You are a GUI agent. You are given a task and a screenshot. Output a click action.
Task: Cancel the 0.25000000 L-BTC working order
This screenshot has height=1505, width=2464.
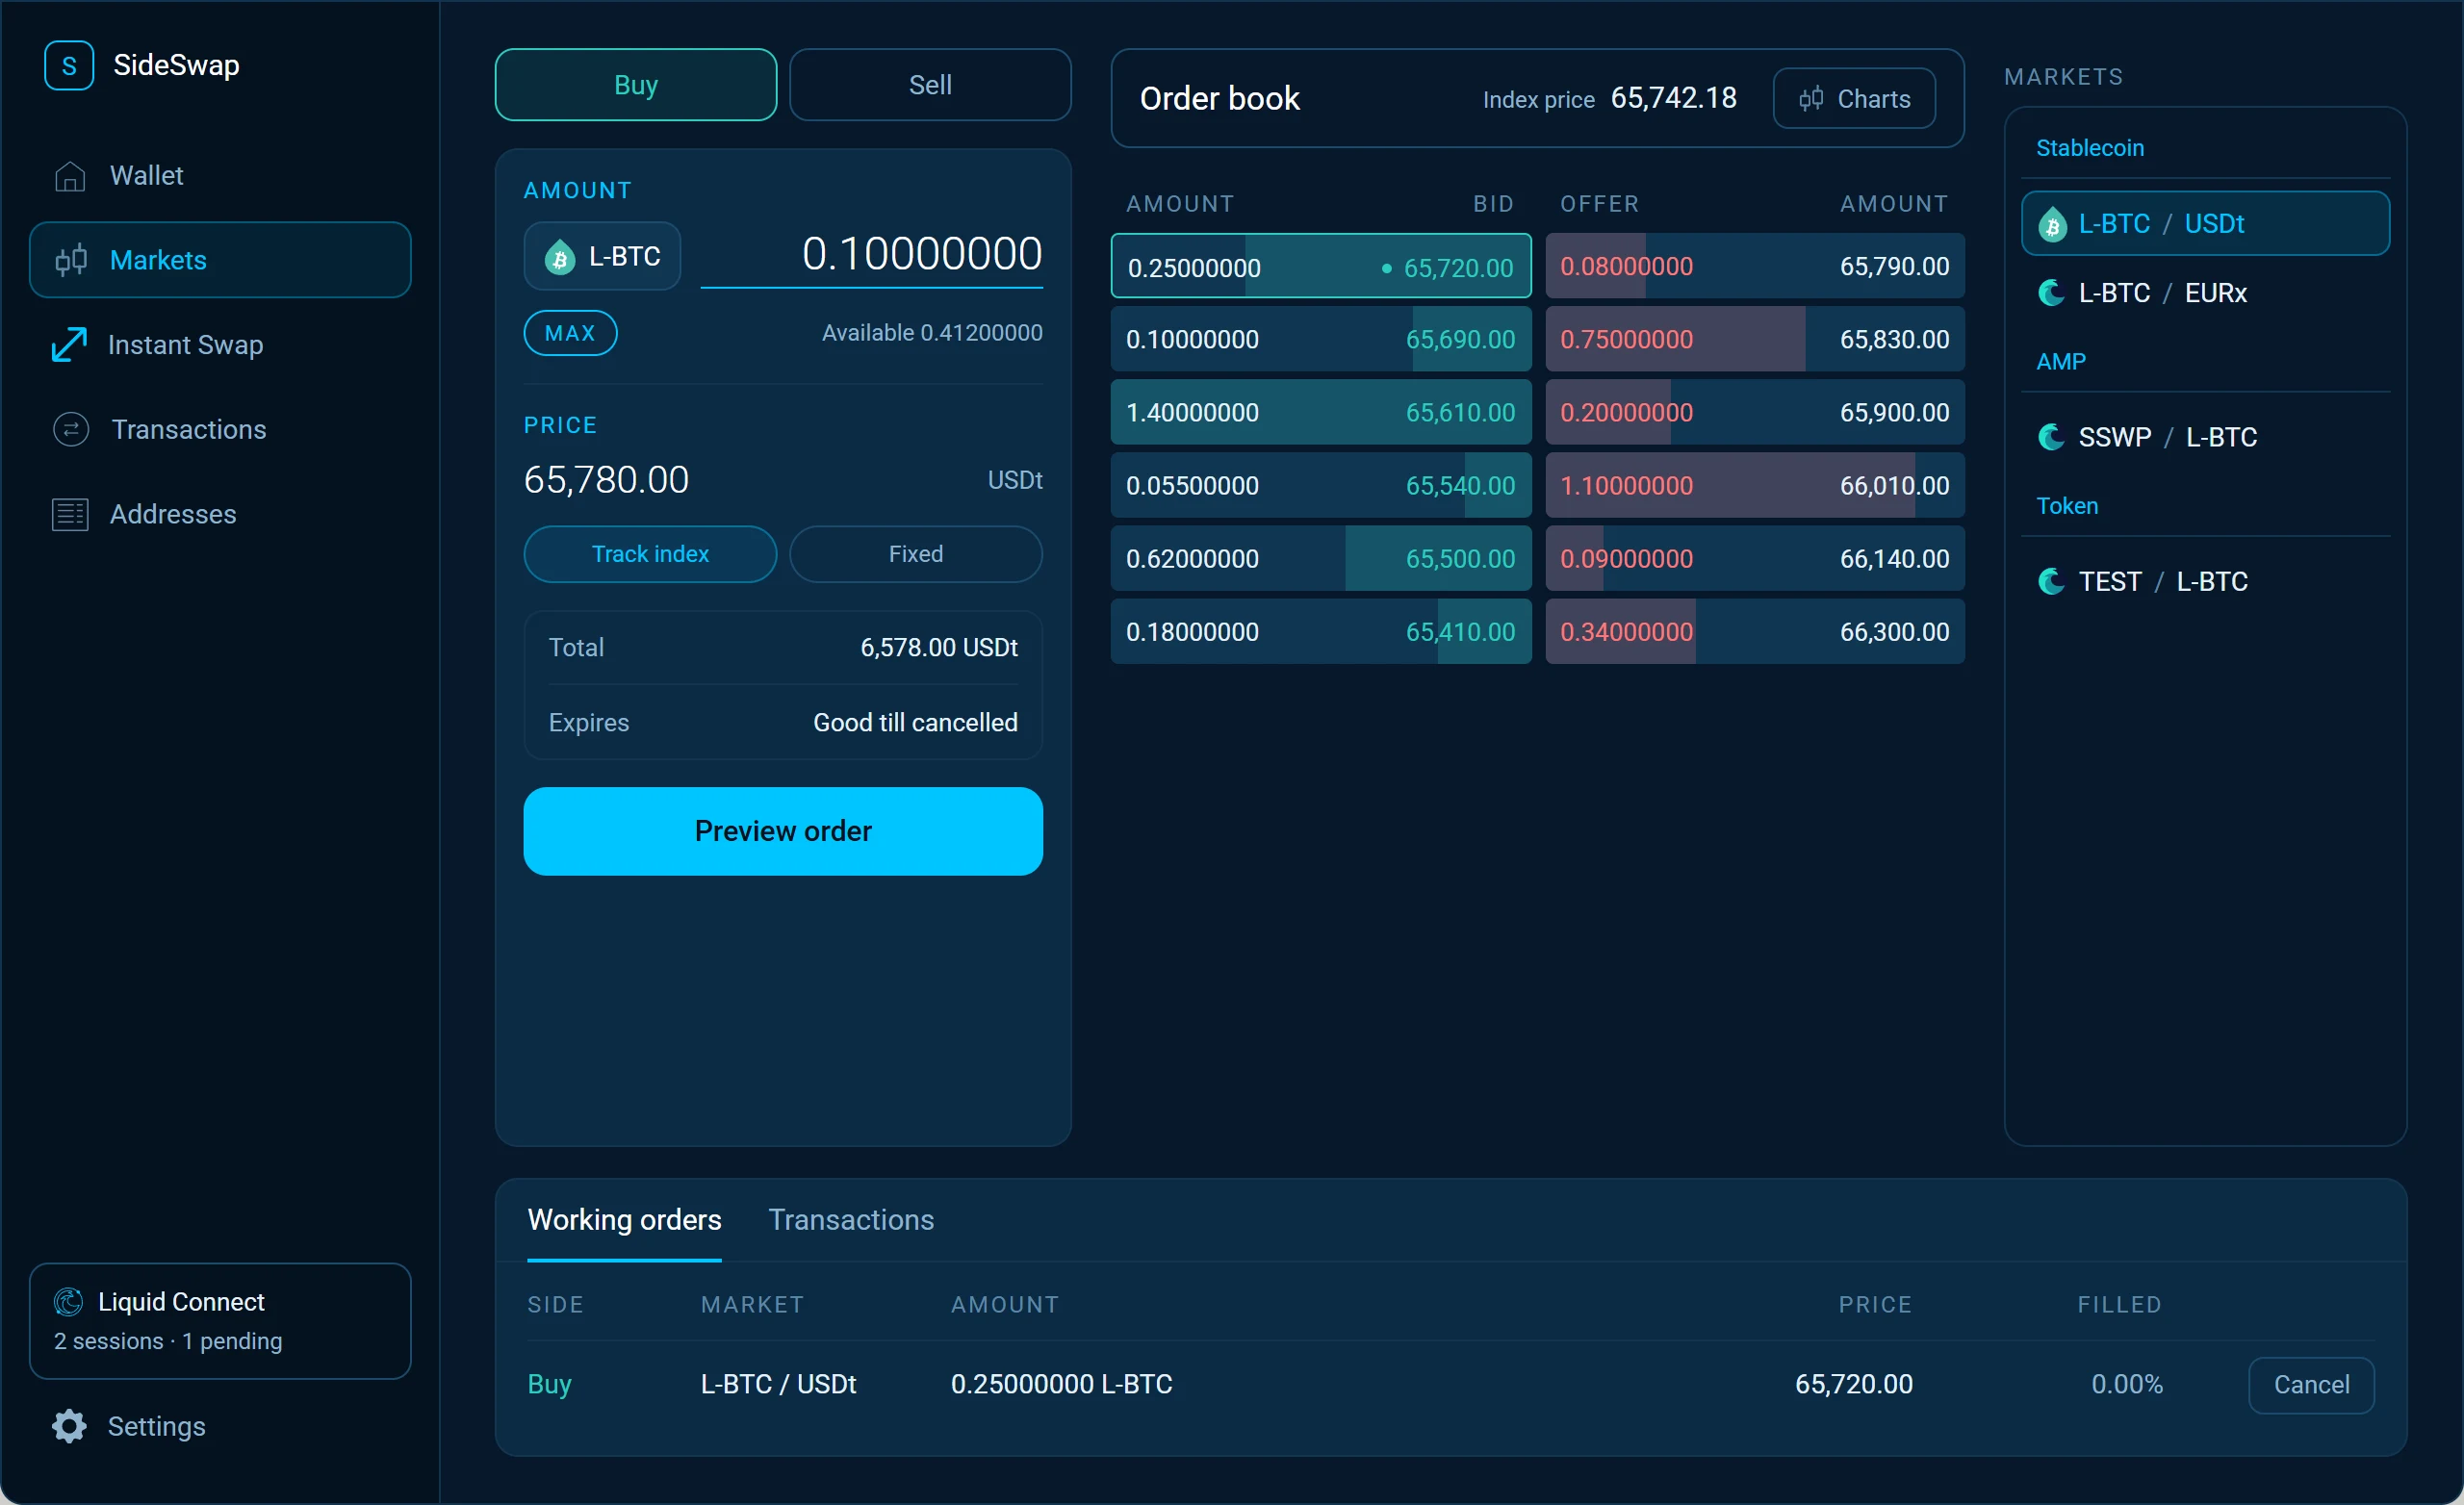coord(2311,1384)
